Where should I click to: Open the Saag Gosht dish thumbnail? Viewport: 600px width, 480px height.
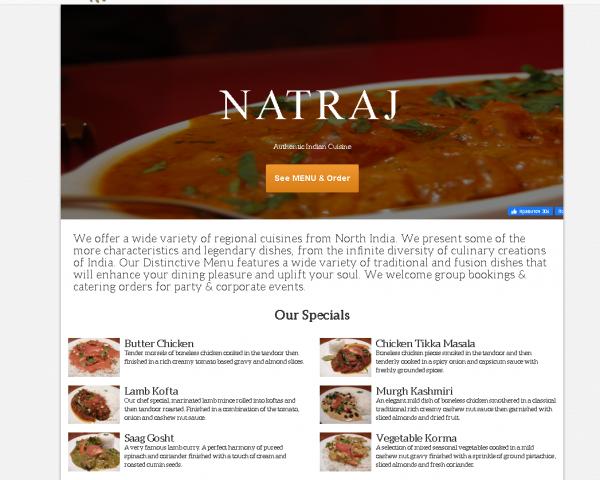coord(94,452)
